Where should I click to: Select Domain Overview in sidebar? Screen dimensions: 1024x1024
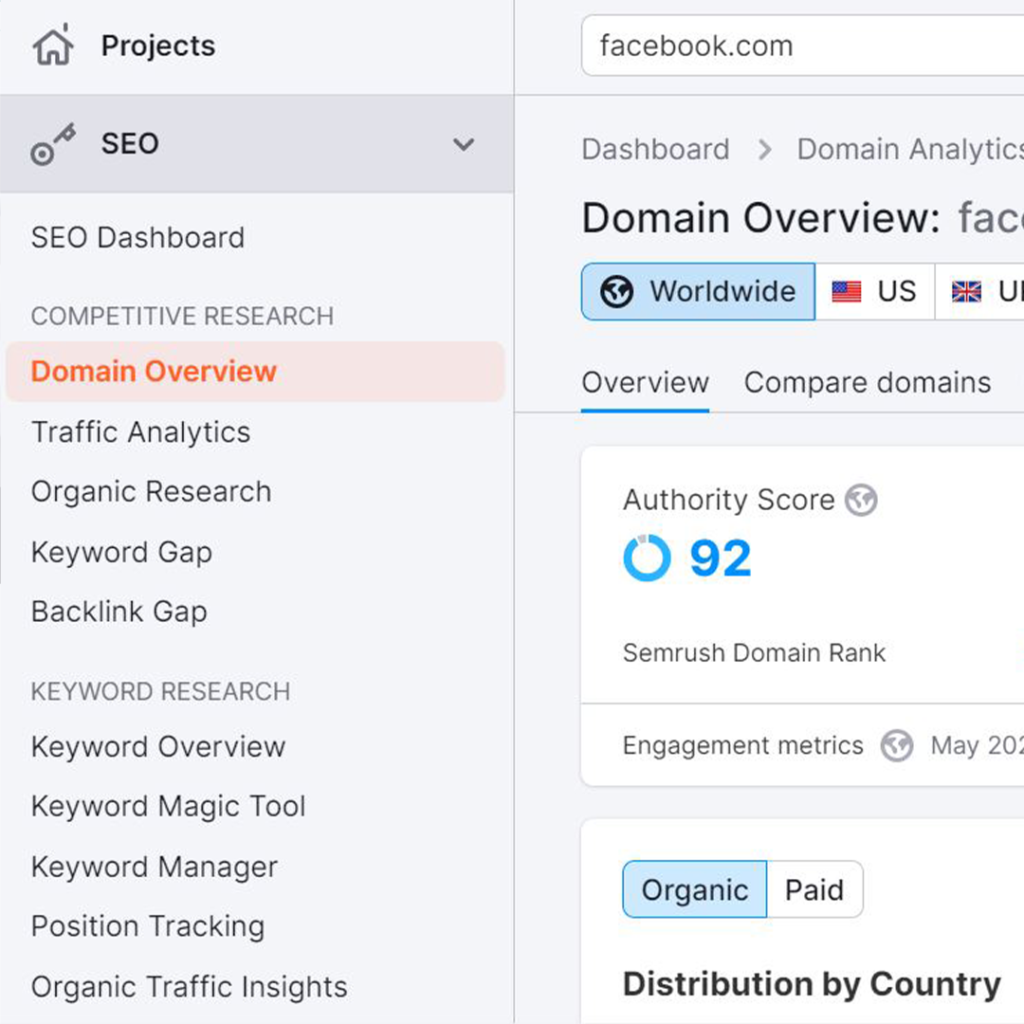255,372
